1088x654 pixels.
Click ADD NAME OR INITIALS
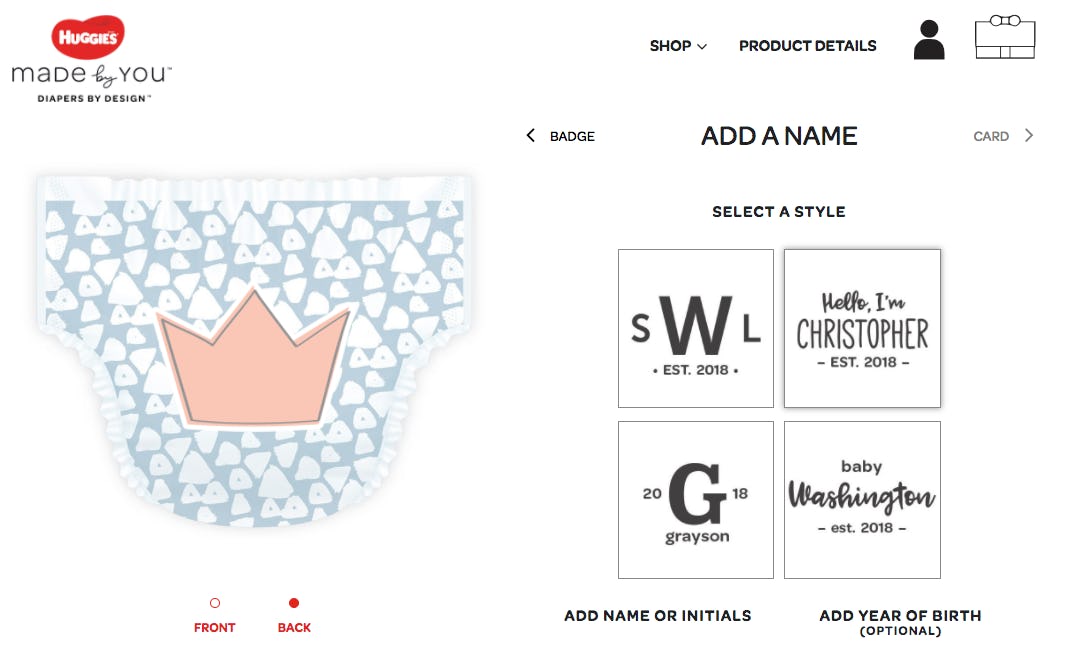[656, 616]
